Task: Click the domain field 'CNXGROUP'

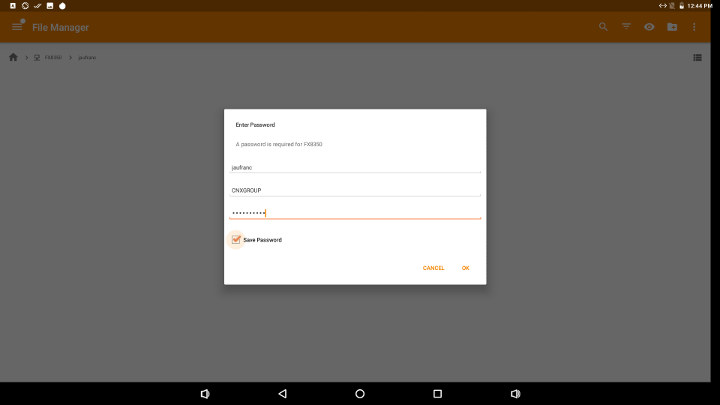Action: click(355, 189)
